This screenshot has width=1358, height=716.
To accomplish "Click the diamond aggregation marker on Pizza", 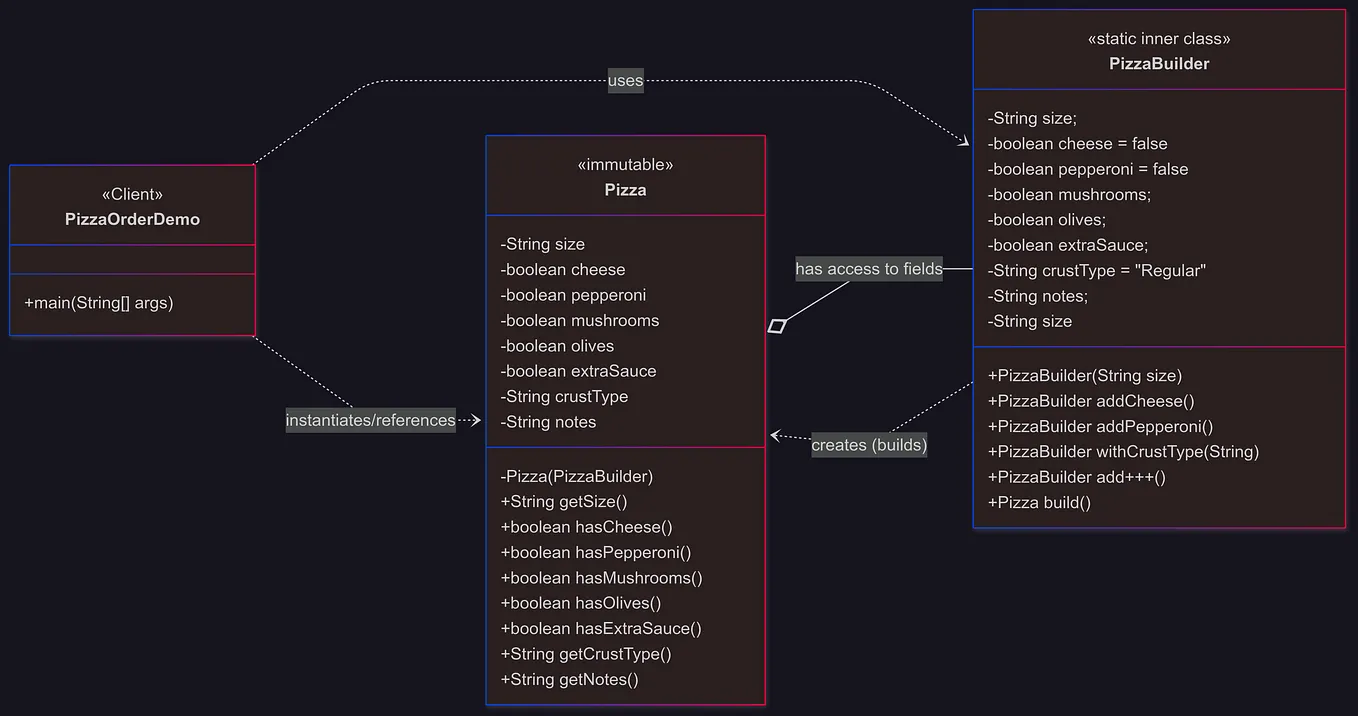I will tap(777, 325).
